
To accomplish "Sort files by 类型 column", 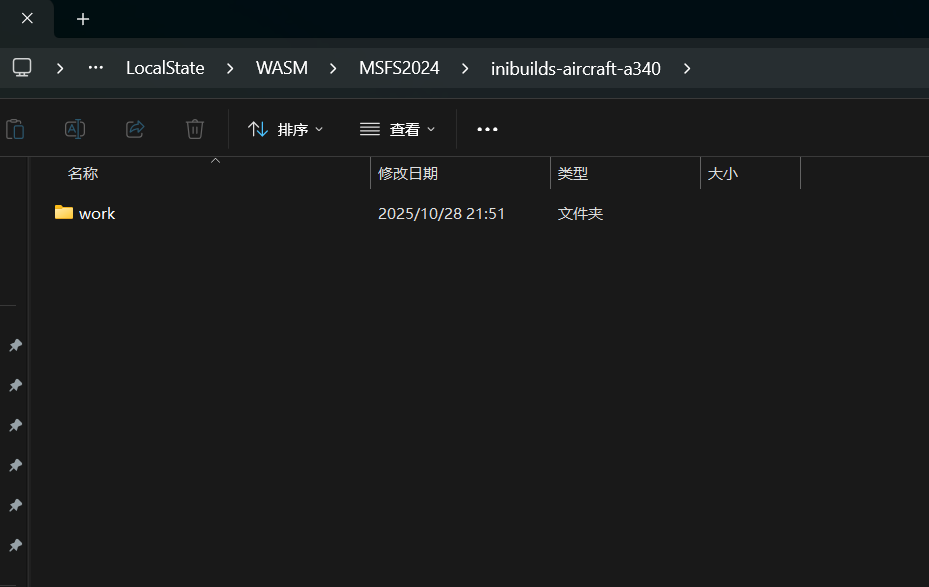I will coord(573,174).
